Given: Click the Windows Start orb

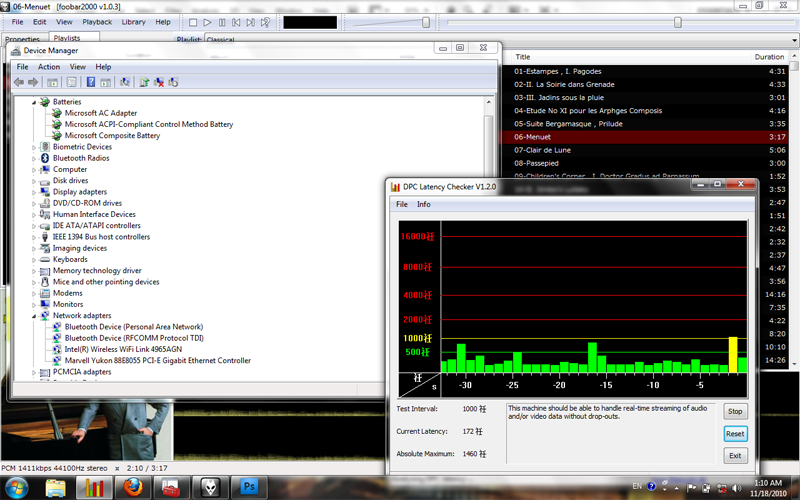Looking at the screenshot, I should coord(17,488).
